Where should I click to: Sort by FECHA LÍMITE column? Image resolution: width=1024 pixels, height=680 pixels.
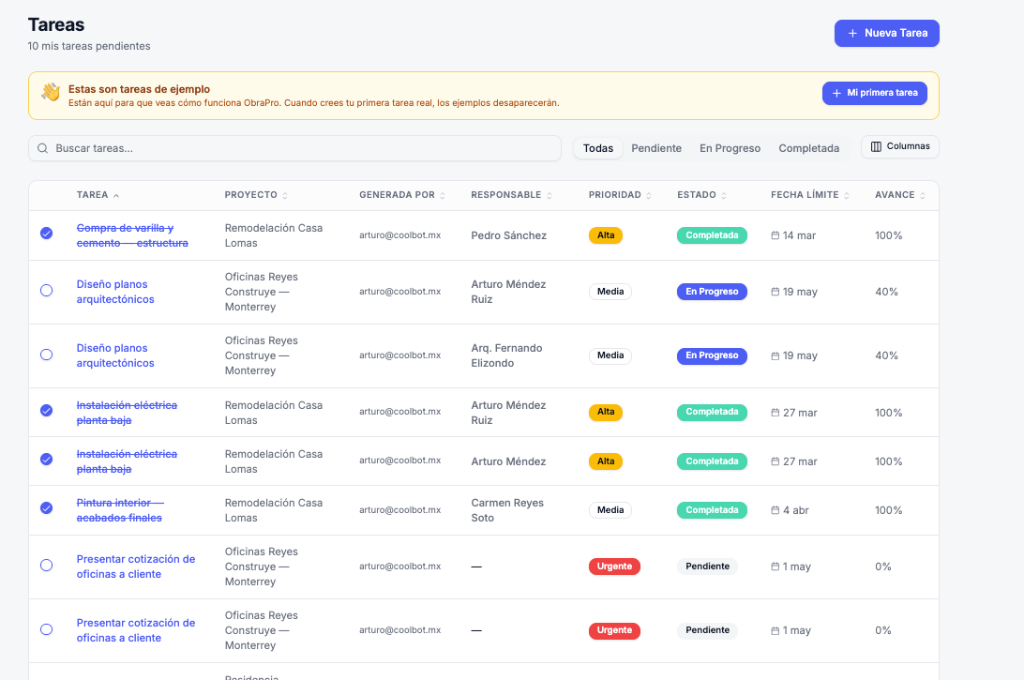pos(846,195)
